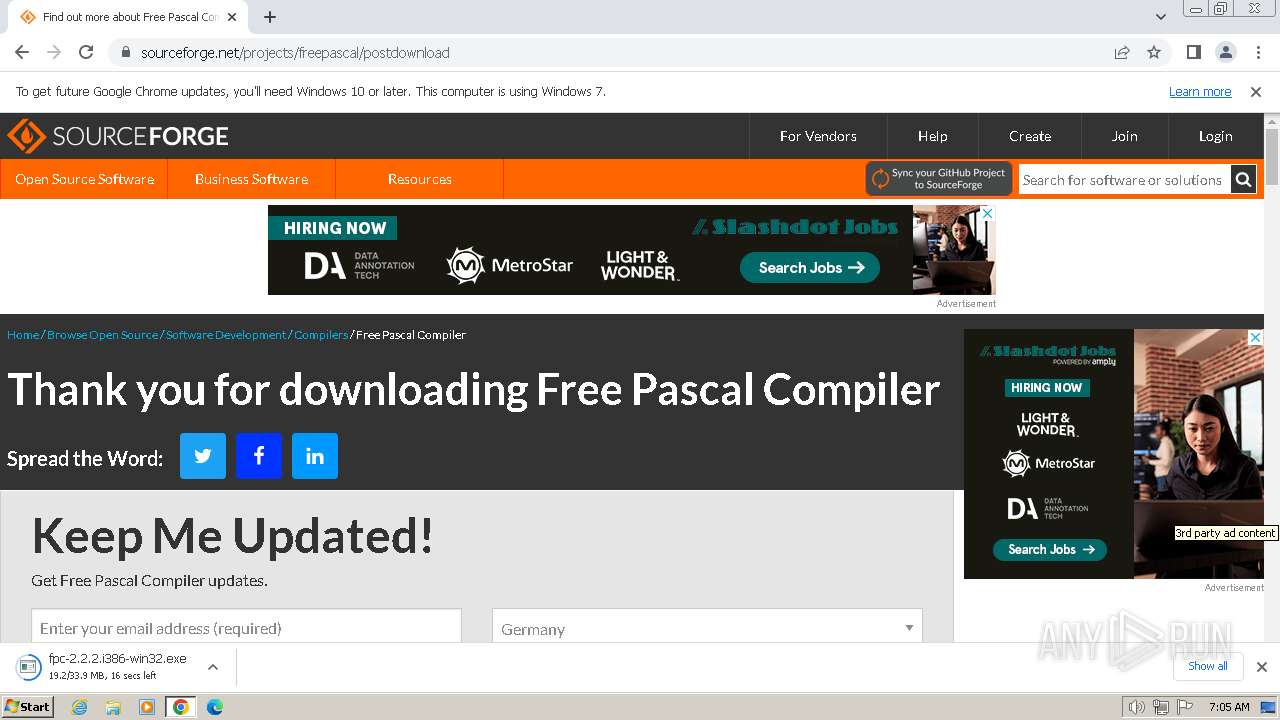Share on Facebook icon
The height and width of the screenshot is (720, 1280).
(259, 456)
